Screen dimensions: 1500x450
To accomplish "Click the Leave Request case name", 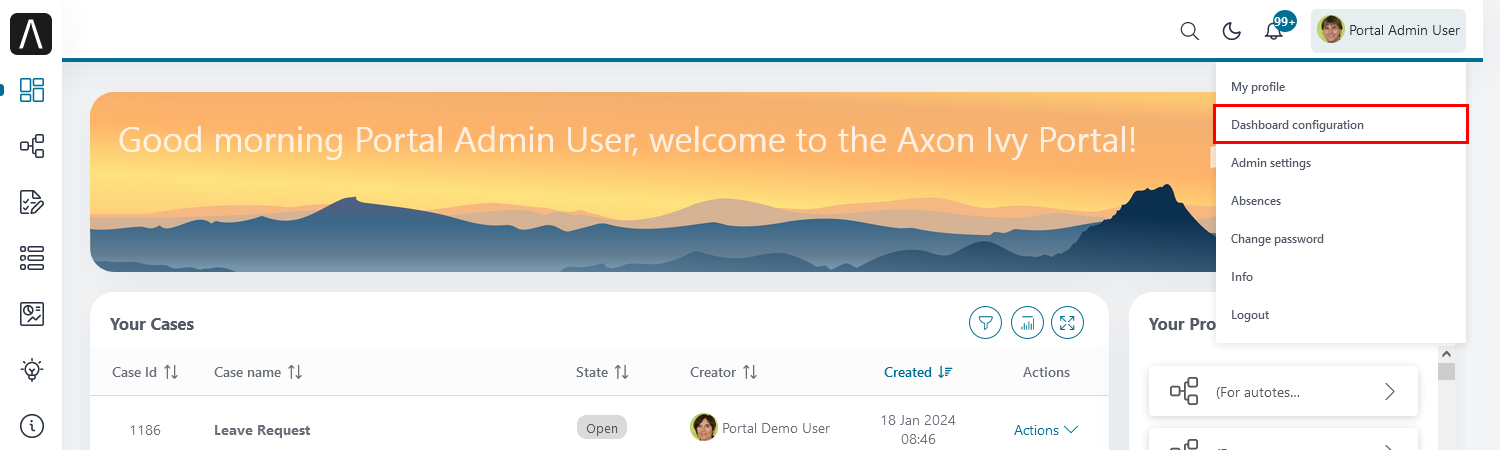I will click(262, 430).
